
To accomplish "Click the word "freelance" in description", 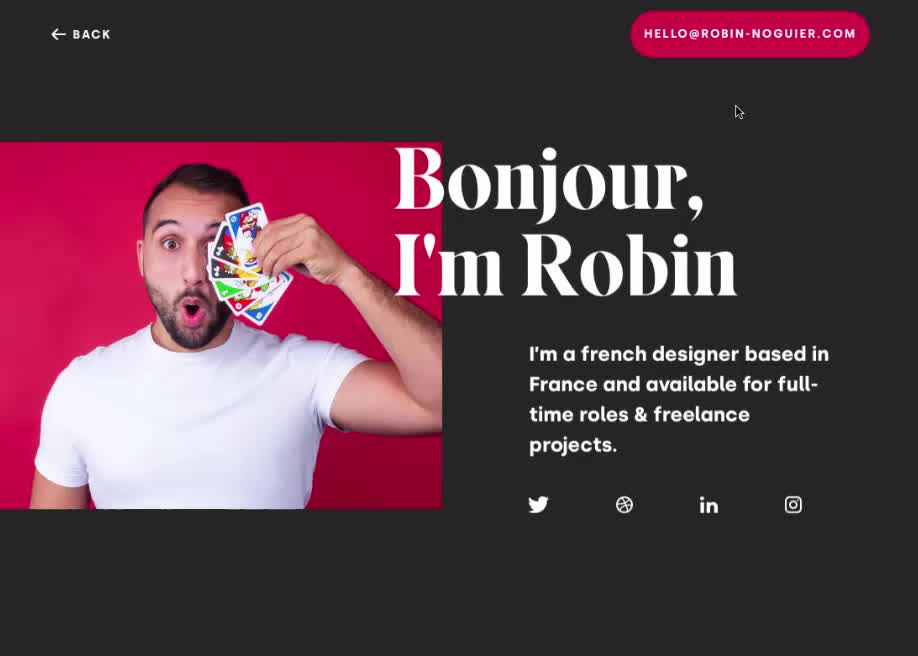I will tap(701, 415).
